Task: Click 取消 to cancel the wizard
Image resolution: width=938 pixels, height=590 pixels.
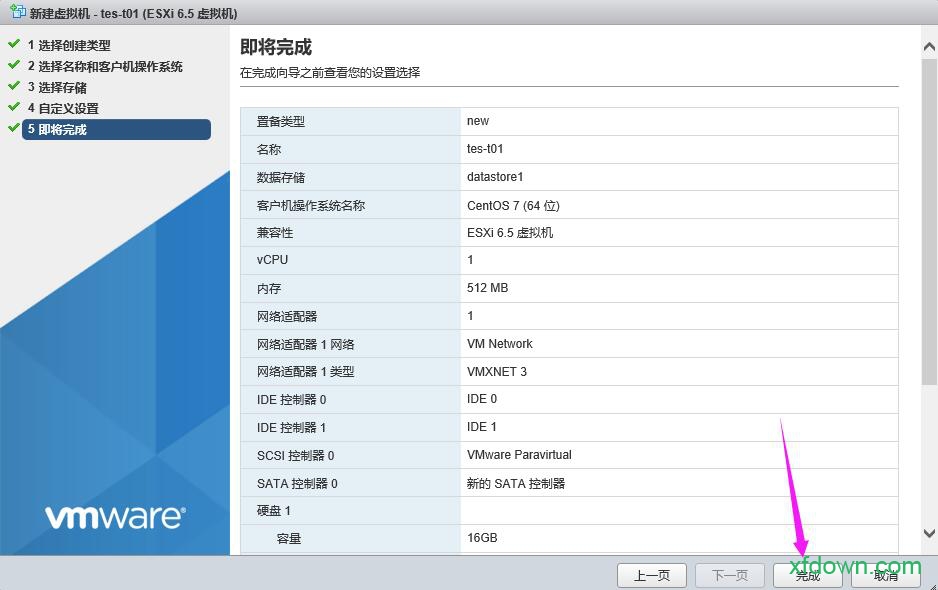Action: (886, 575)
